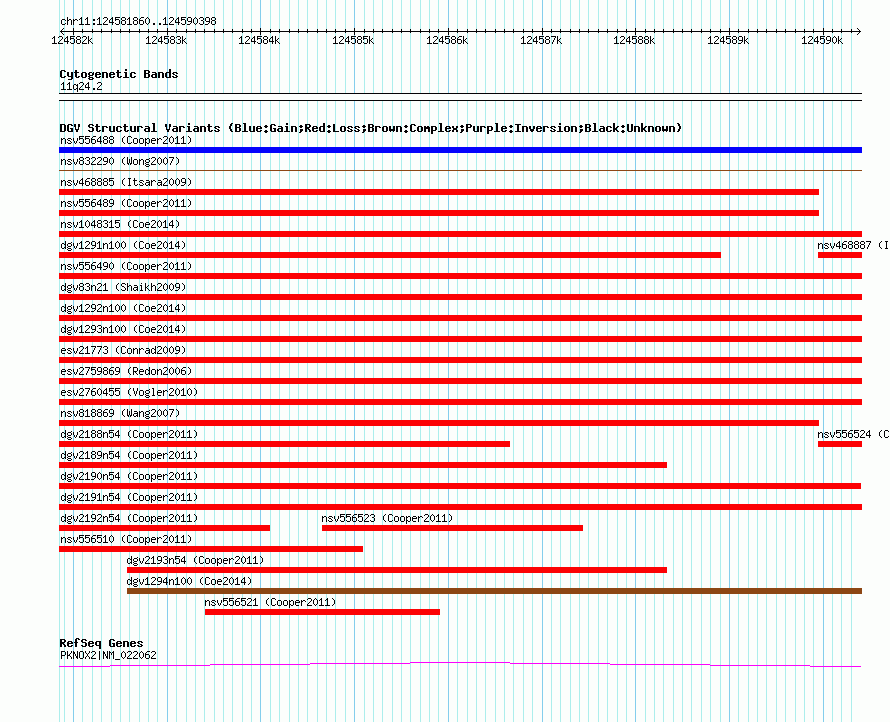Click the red bar under nsv556521

[x=322, y=612]
